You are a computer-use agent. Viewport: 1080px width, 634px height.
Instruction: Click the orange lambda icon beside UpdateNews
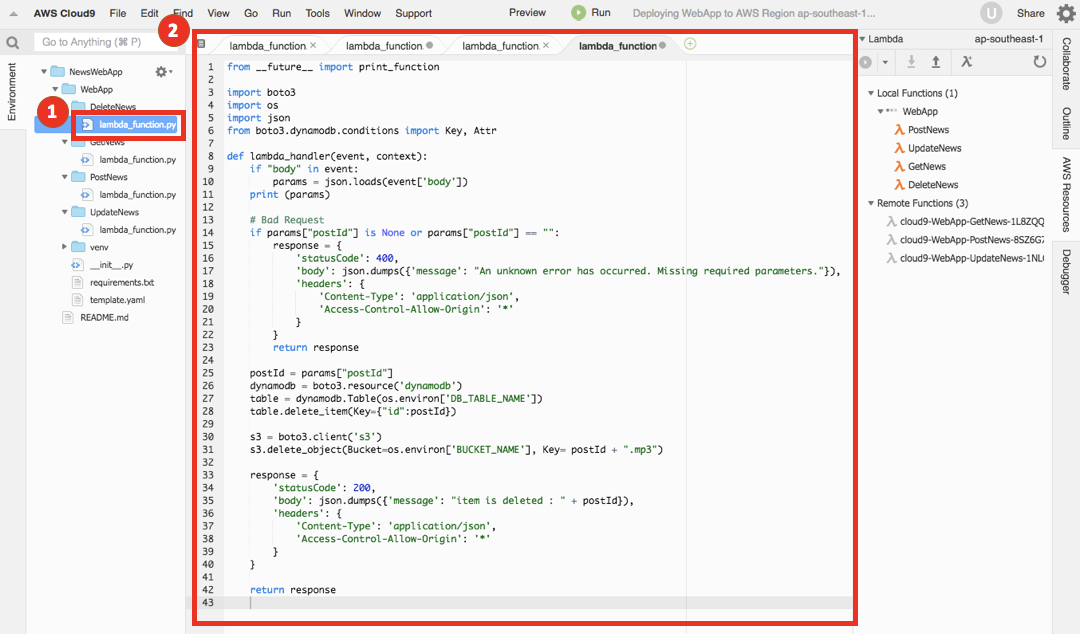900,148
